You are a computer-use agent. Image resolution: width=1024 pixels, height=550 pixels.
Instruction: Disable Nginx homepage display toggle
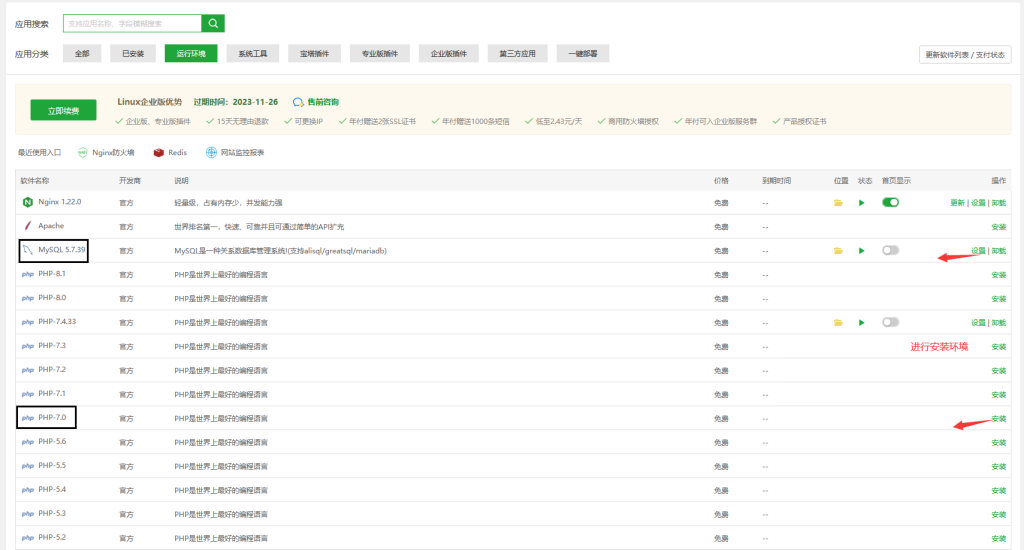890,202
